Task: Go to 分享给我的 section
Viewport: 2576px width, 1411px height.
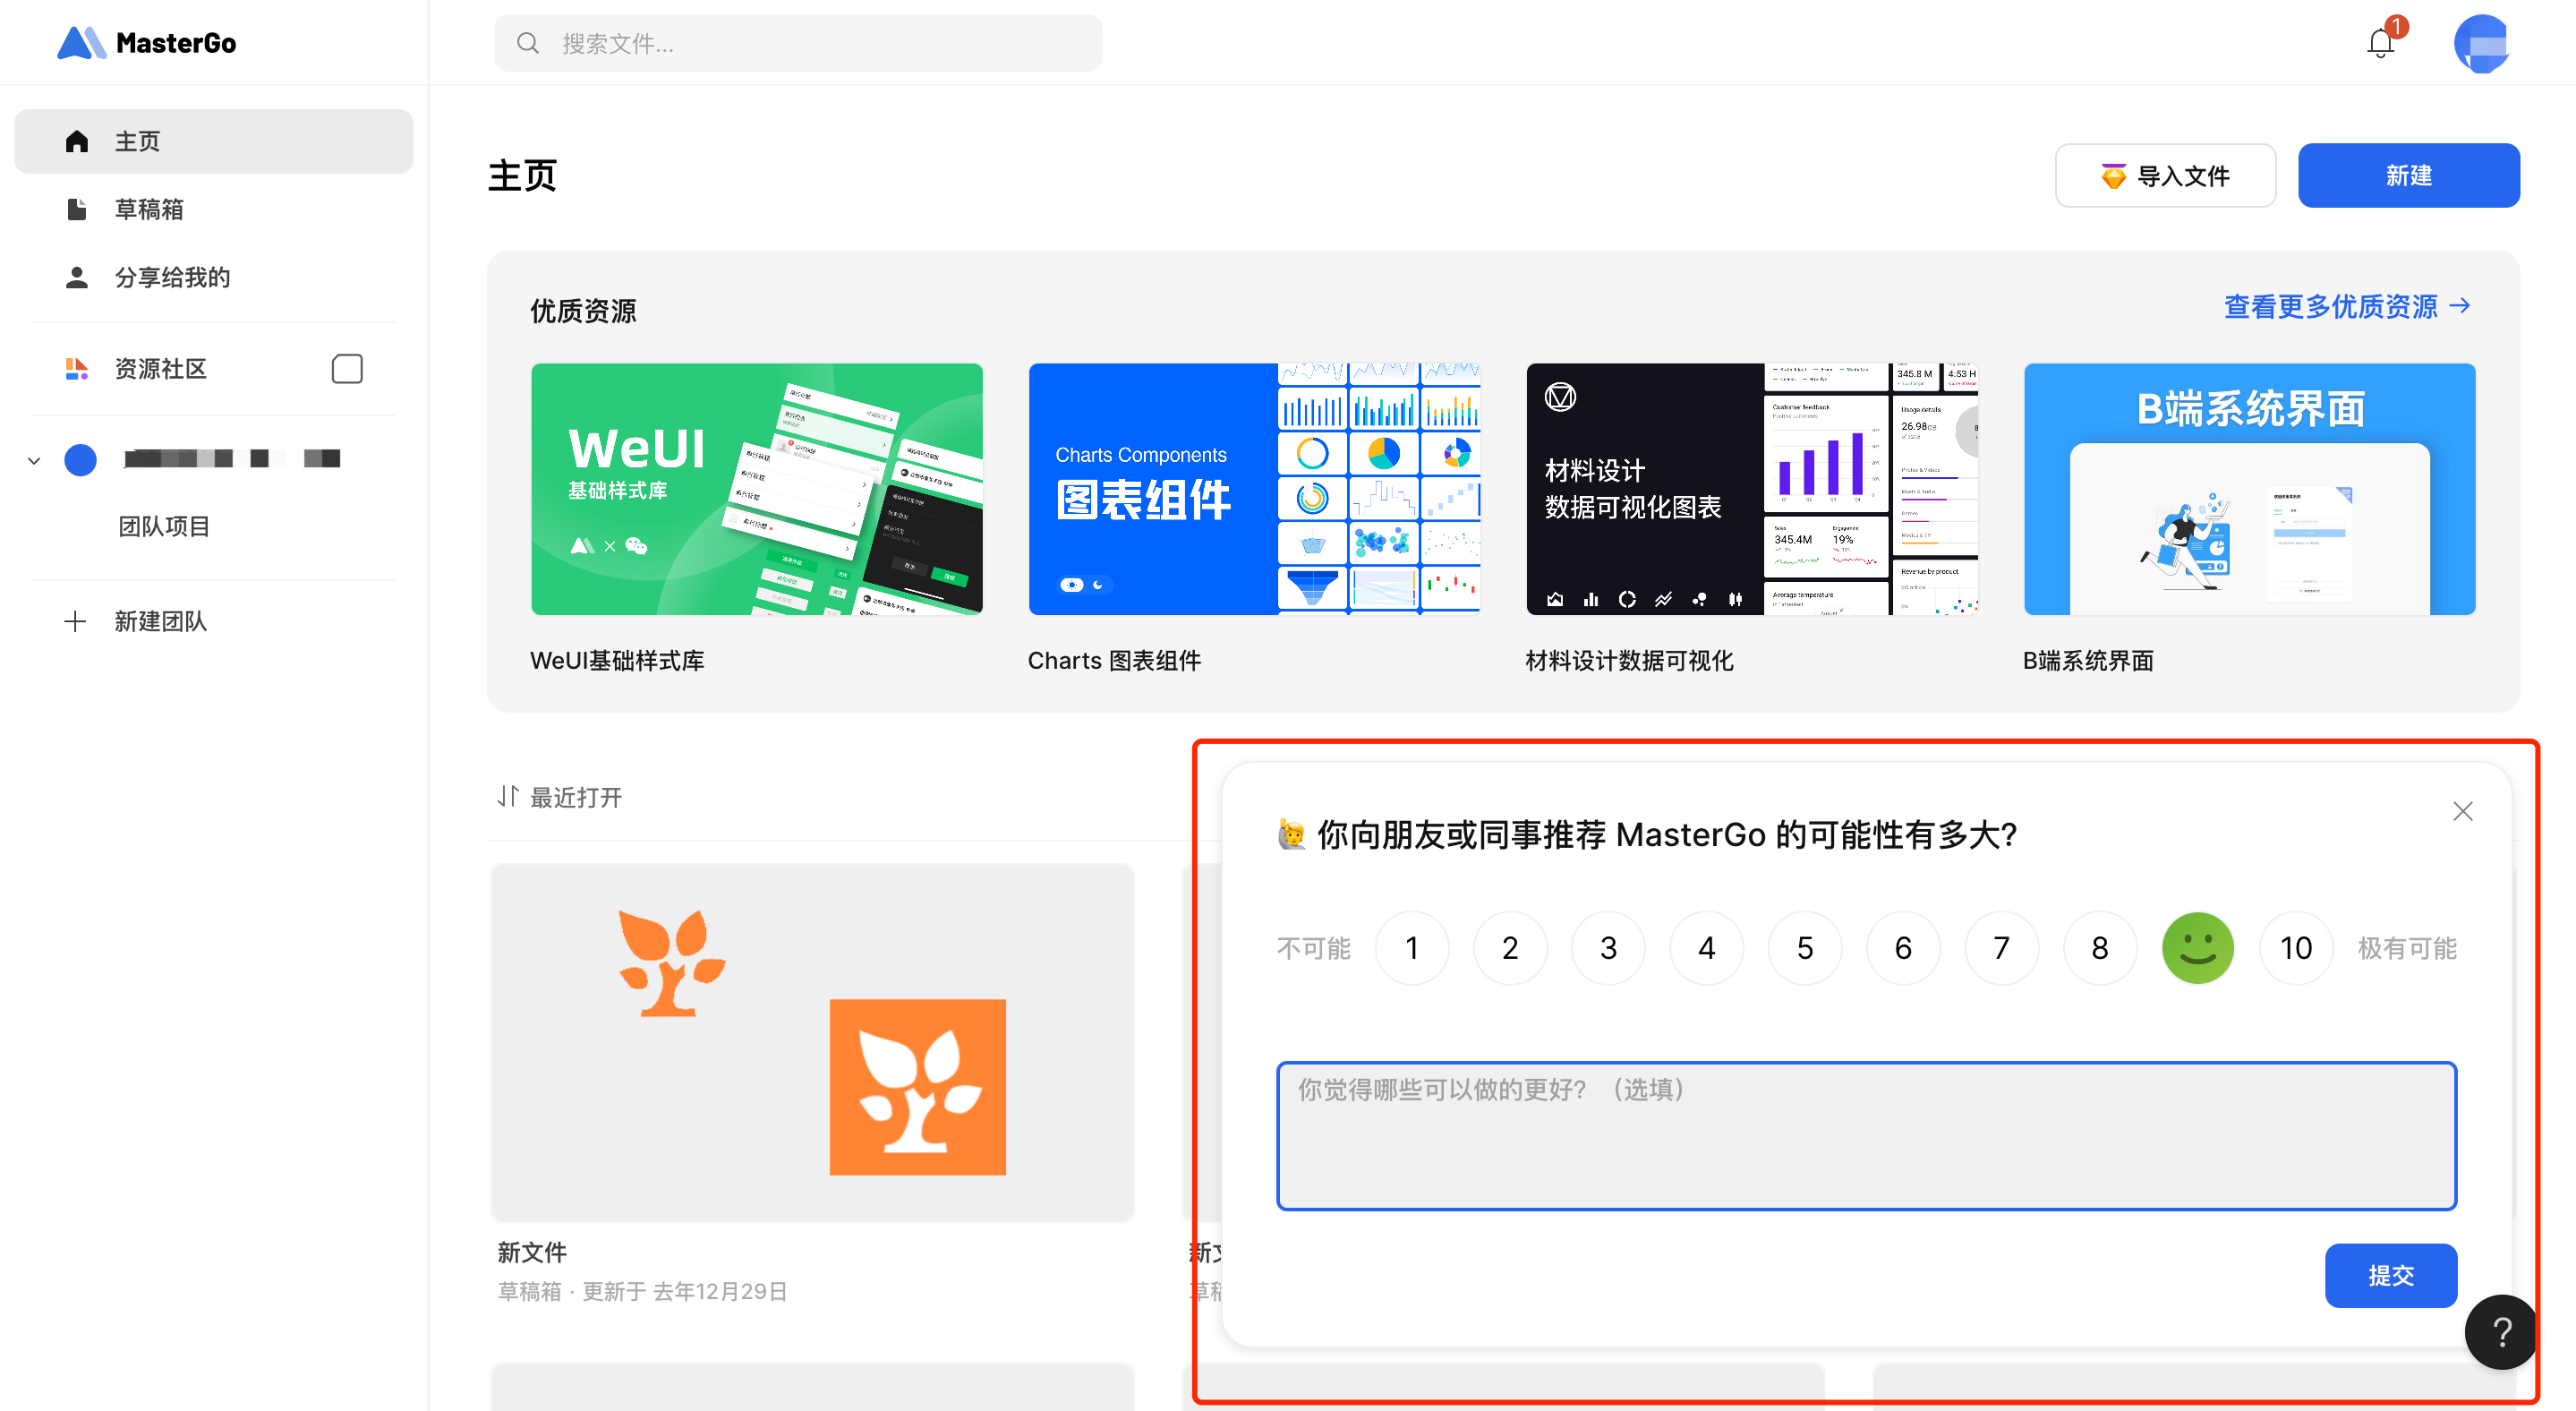Action: 172,277
